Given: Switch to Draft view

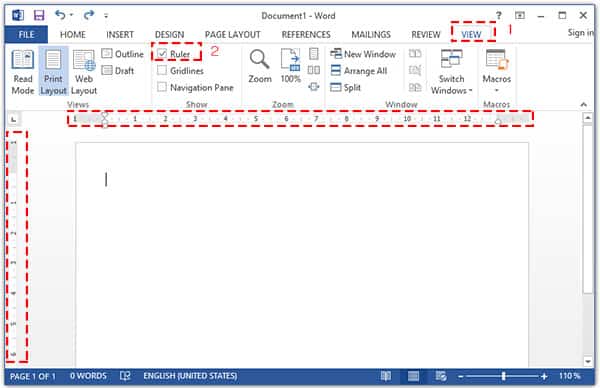Looking at the screenshot, I should pos(118,71).
